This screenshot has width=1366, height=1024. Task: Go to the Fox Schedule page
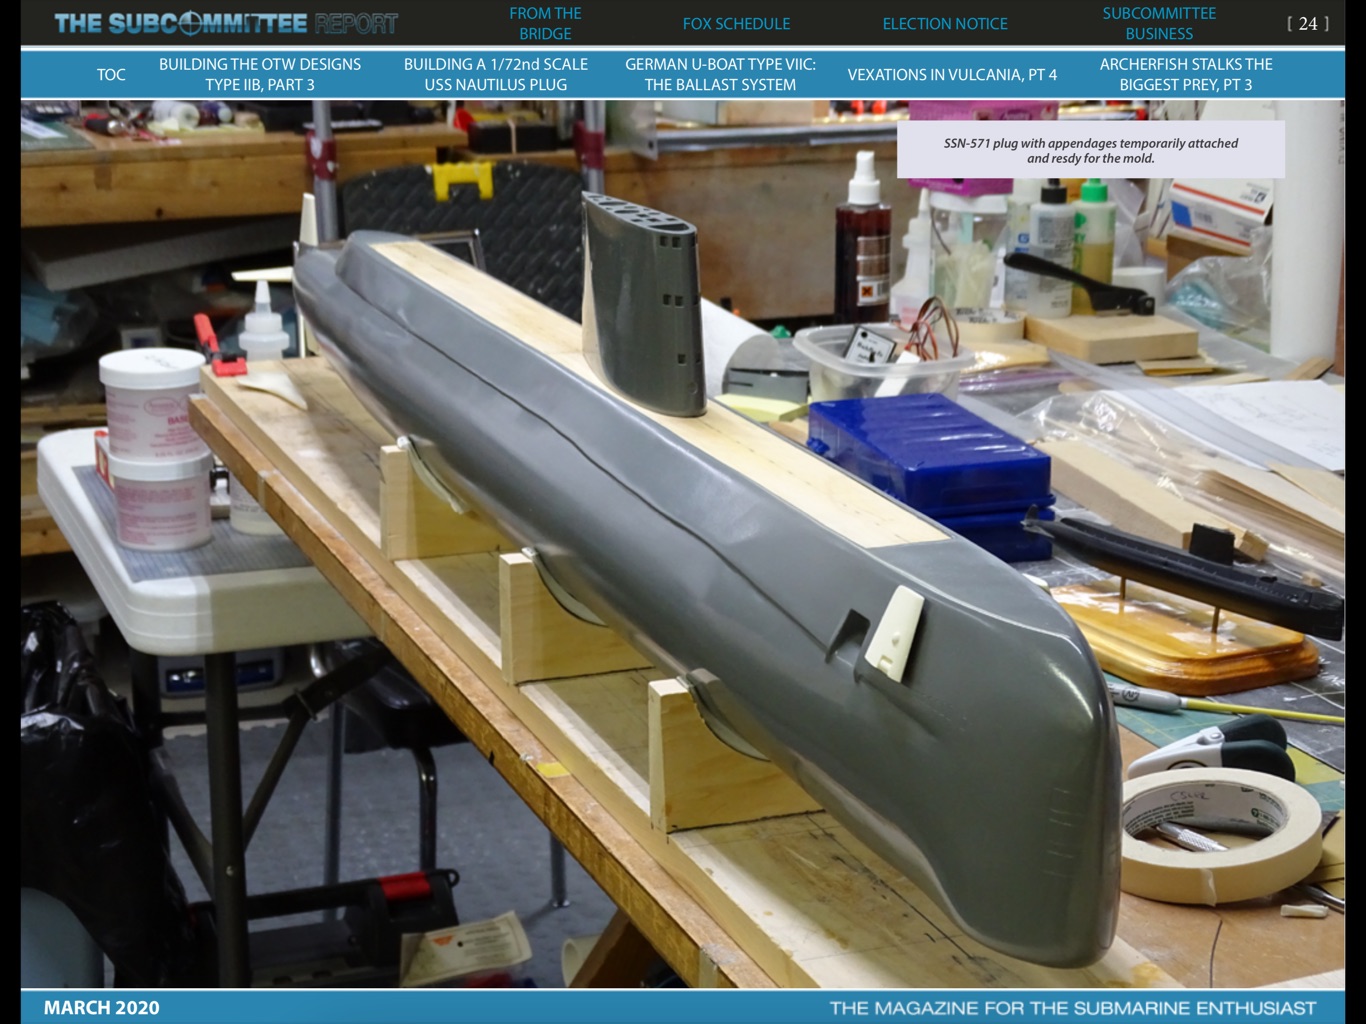[736, 23]
